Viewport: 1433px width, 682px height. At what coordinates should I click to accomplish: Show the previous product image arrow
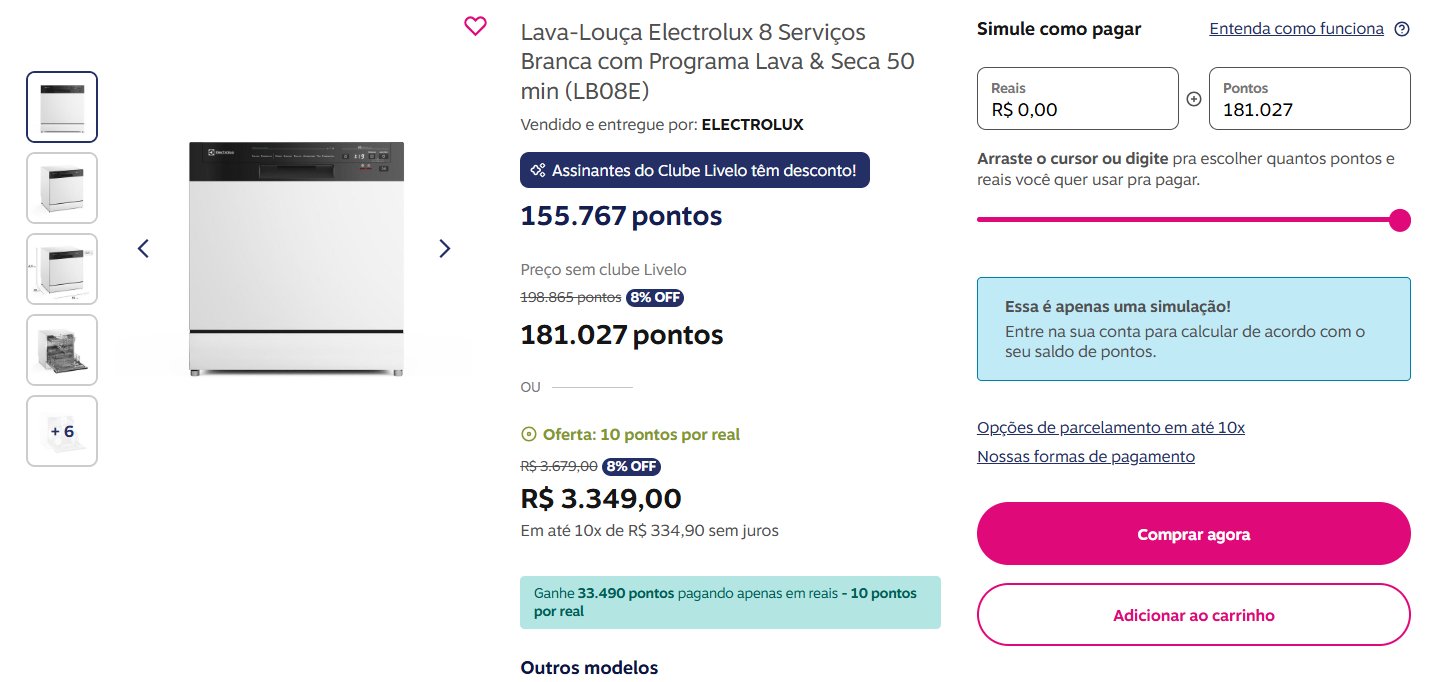143,248
